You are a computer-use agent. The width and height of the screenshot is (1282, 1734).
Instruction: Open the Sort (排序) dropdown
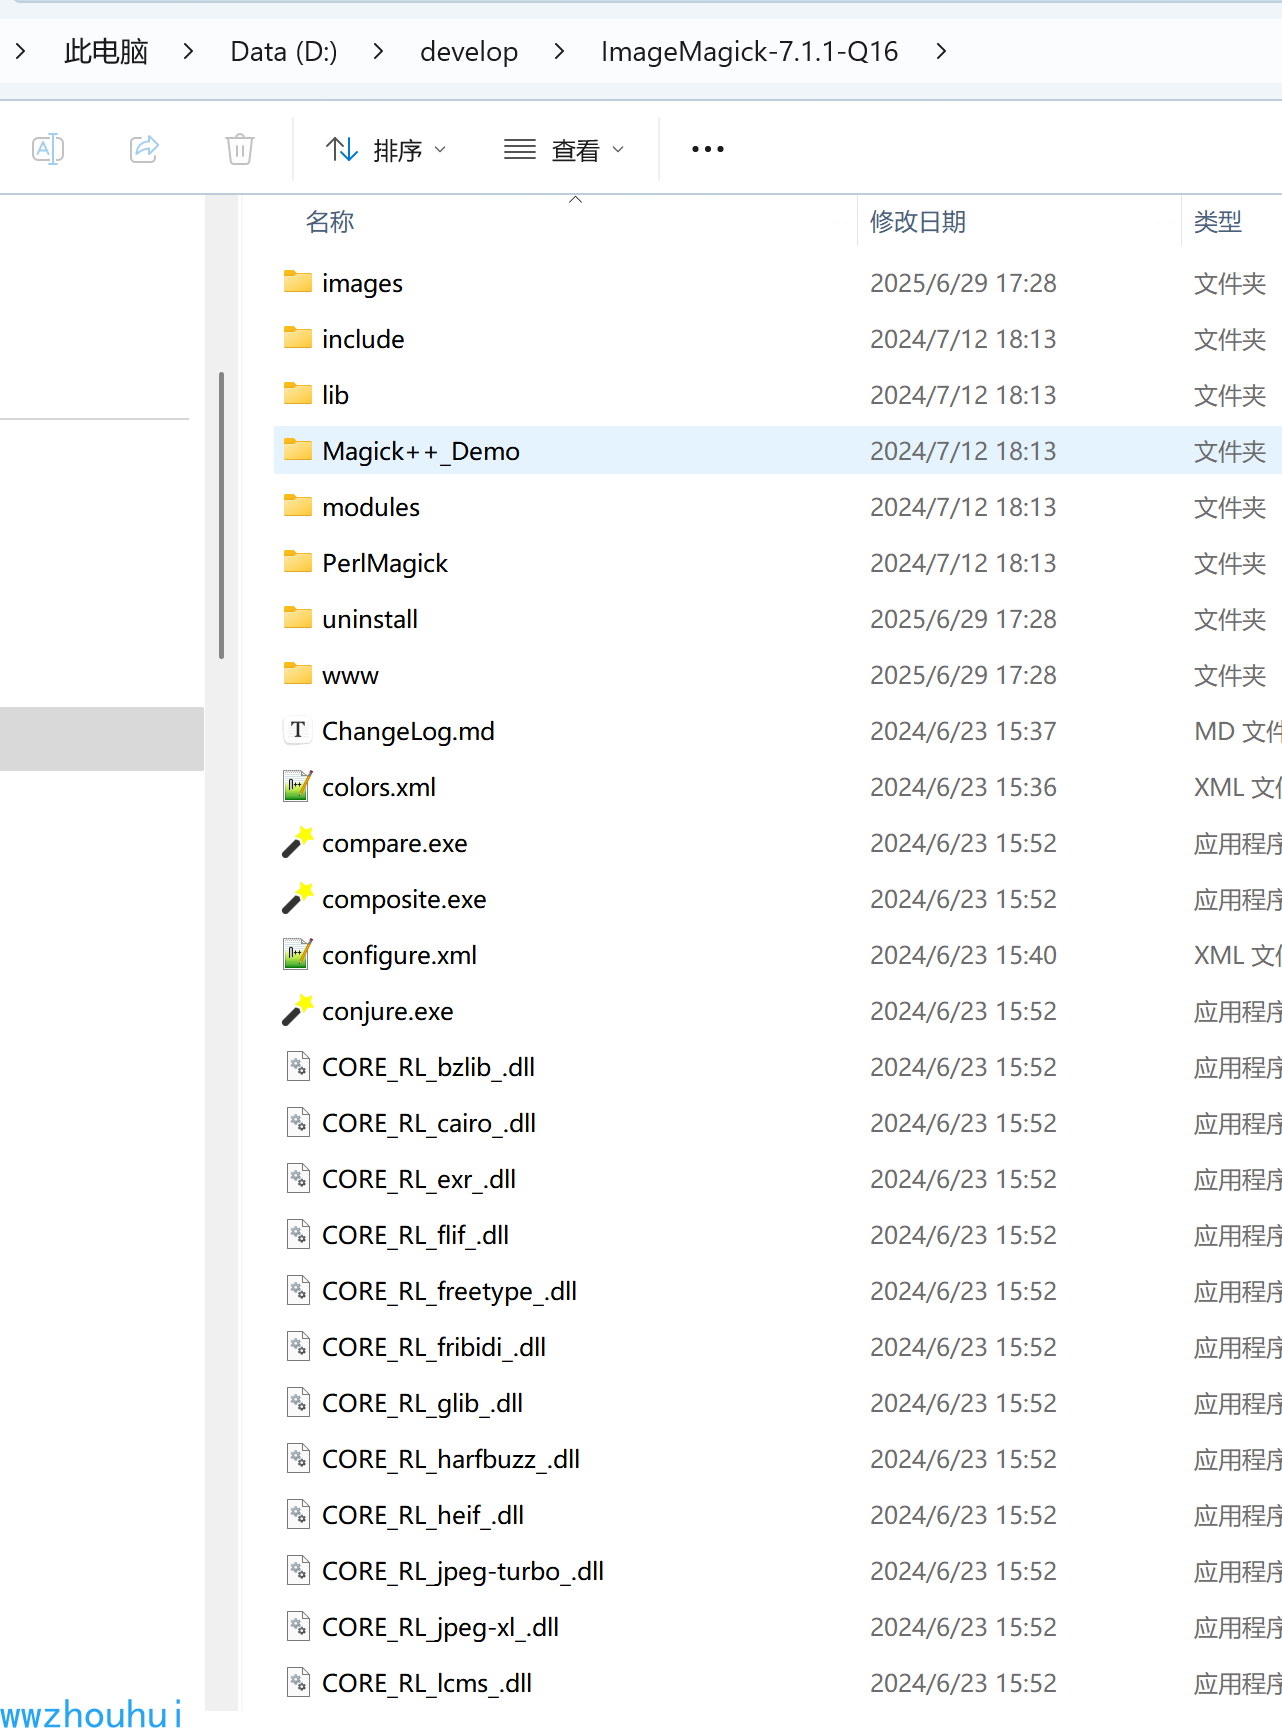click(x=386, y=150)
